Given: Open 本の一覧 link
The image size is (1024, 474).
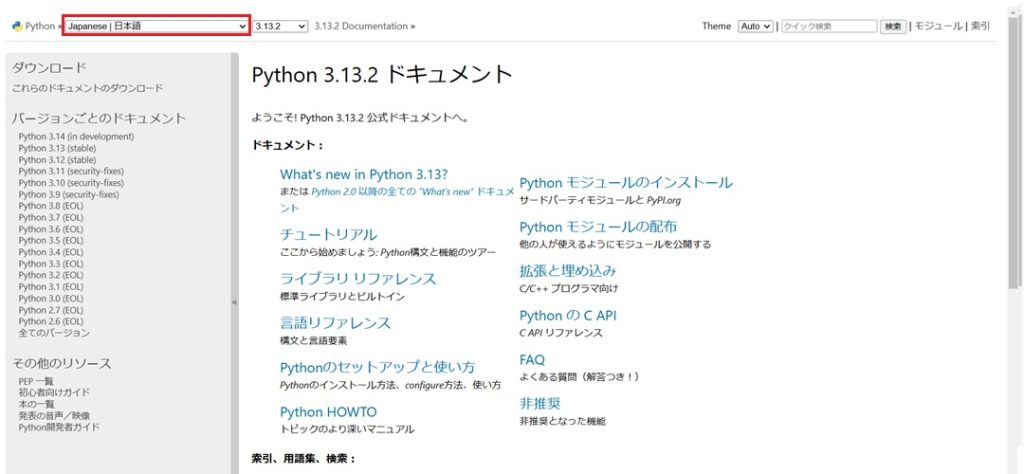Looking at the screenshot, I should tap(37, 404).
